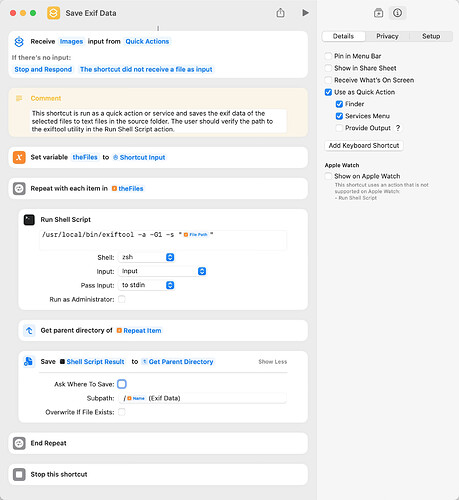Open the Shell dropdown showing zsh
This screenshot has height=500, width=459.
[x=147, y=257]
